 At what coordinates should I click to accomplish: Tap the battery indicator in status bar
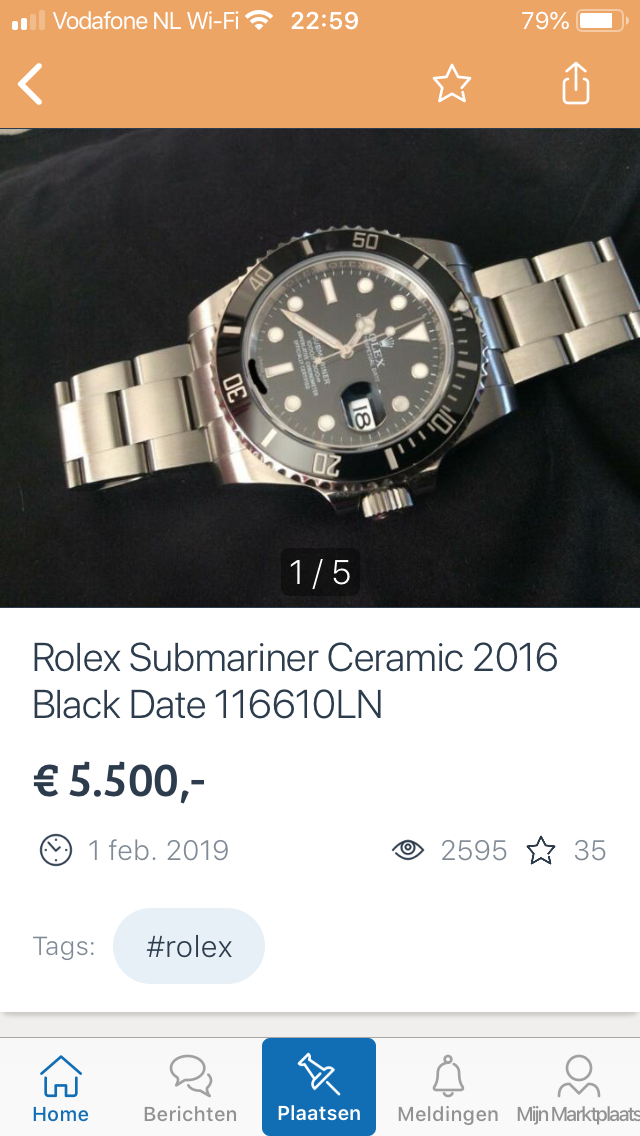click(x=602, y=21)
